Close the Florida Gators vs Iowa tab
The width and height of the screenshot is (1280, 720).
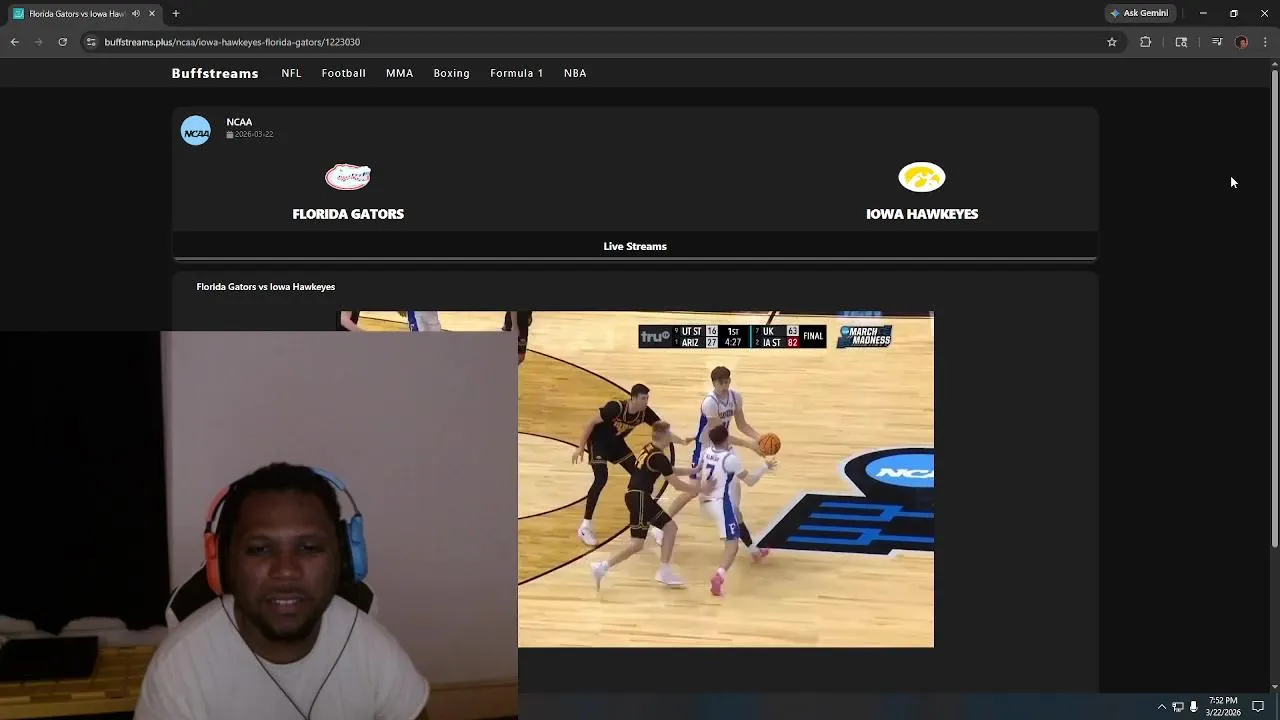click(152, 13)
